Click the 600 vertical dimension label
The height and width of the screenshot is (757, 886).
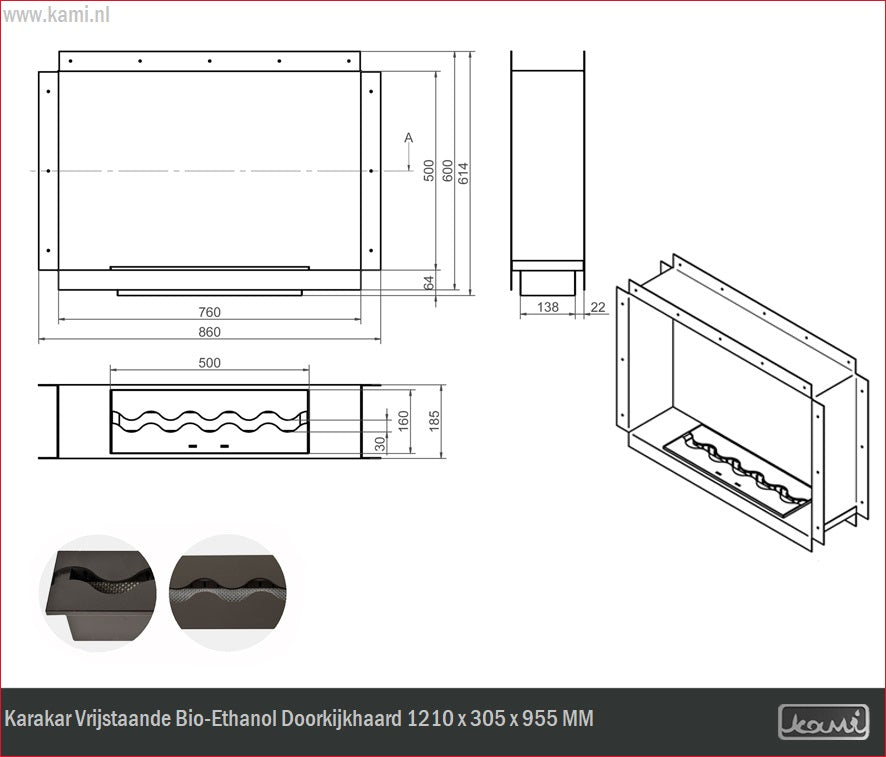[x=447, y=172]
